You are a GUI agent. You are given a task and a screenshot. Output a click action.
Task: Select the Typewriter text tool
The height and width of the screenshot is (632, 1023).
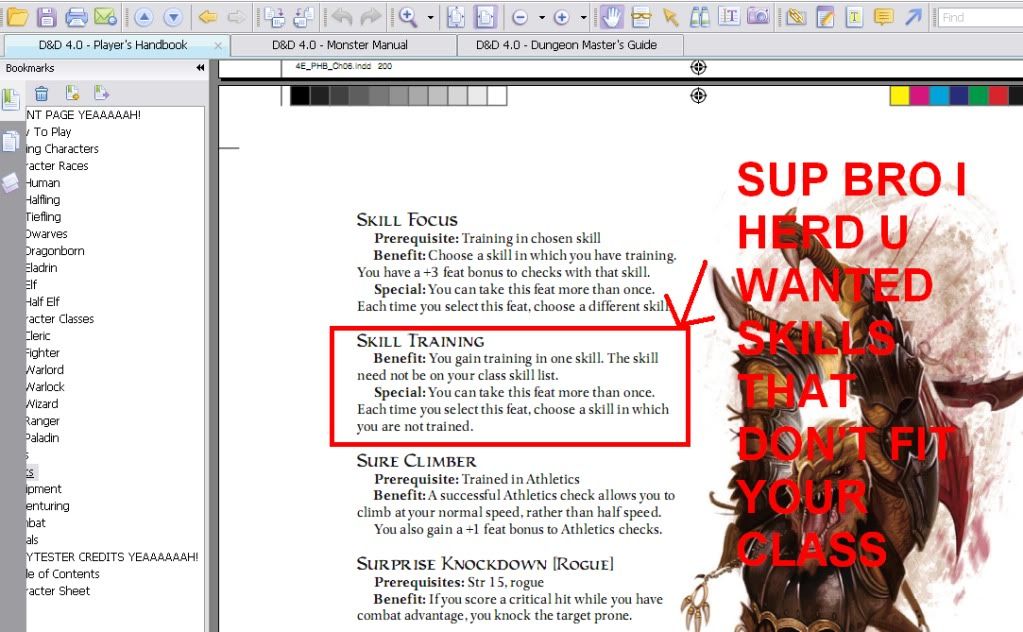coord(854,18)
